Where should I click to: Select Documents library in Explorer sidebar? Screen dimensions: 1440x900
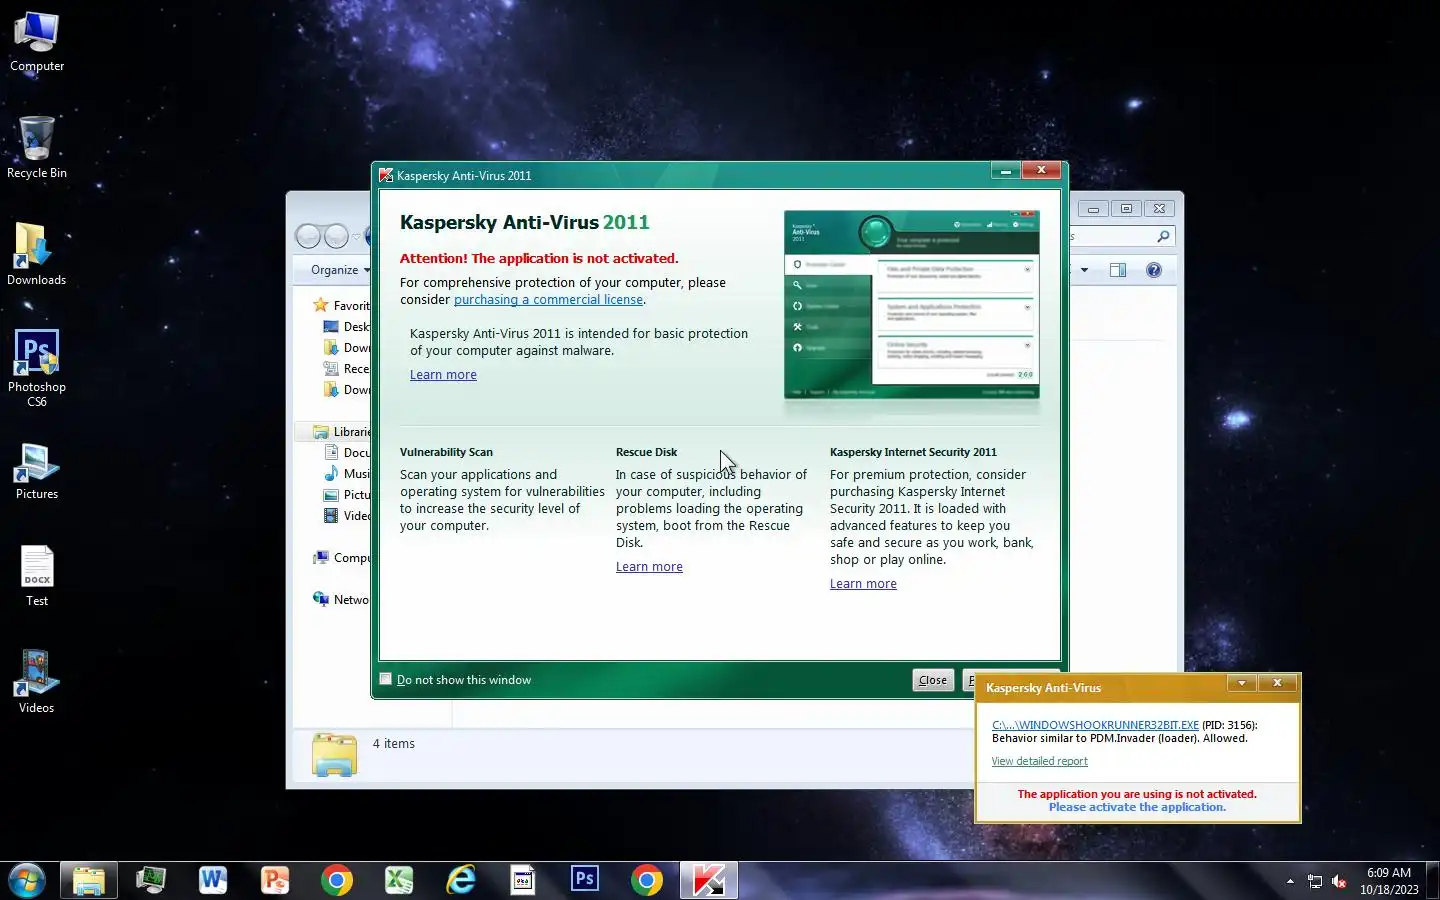[346, 453]
